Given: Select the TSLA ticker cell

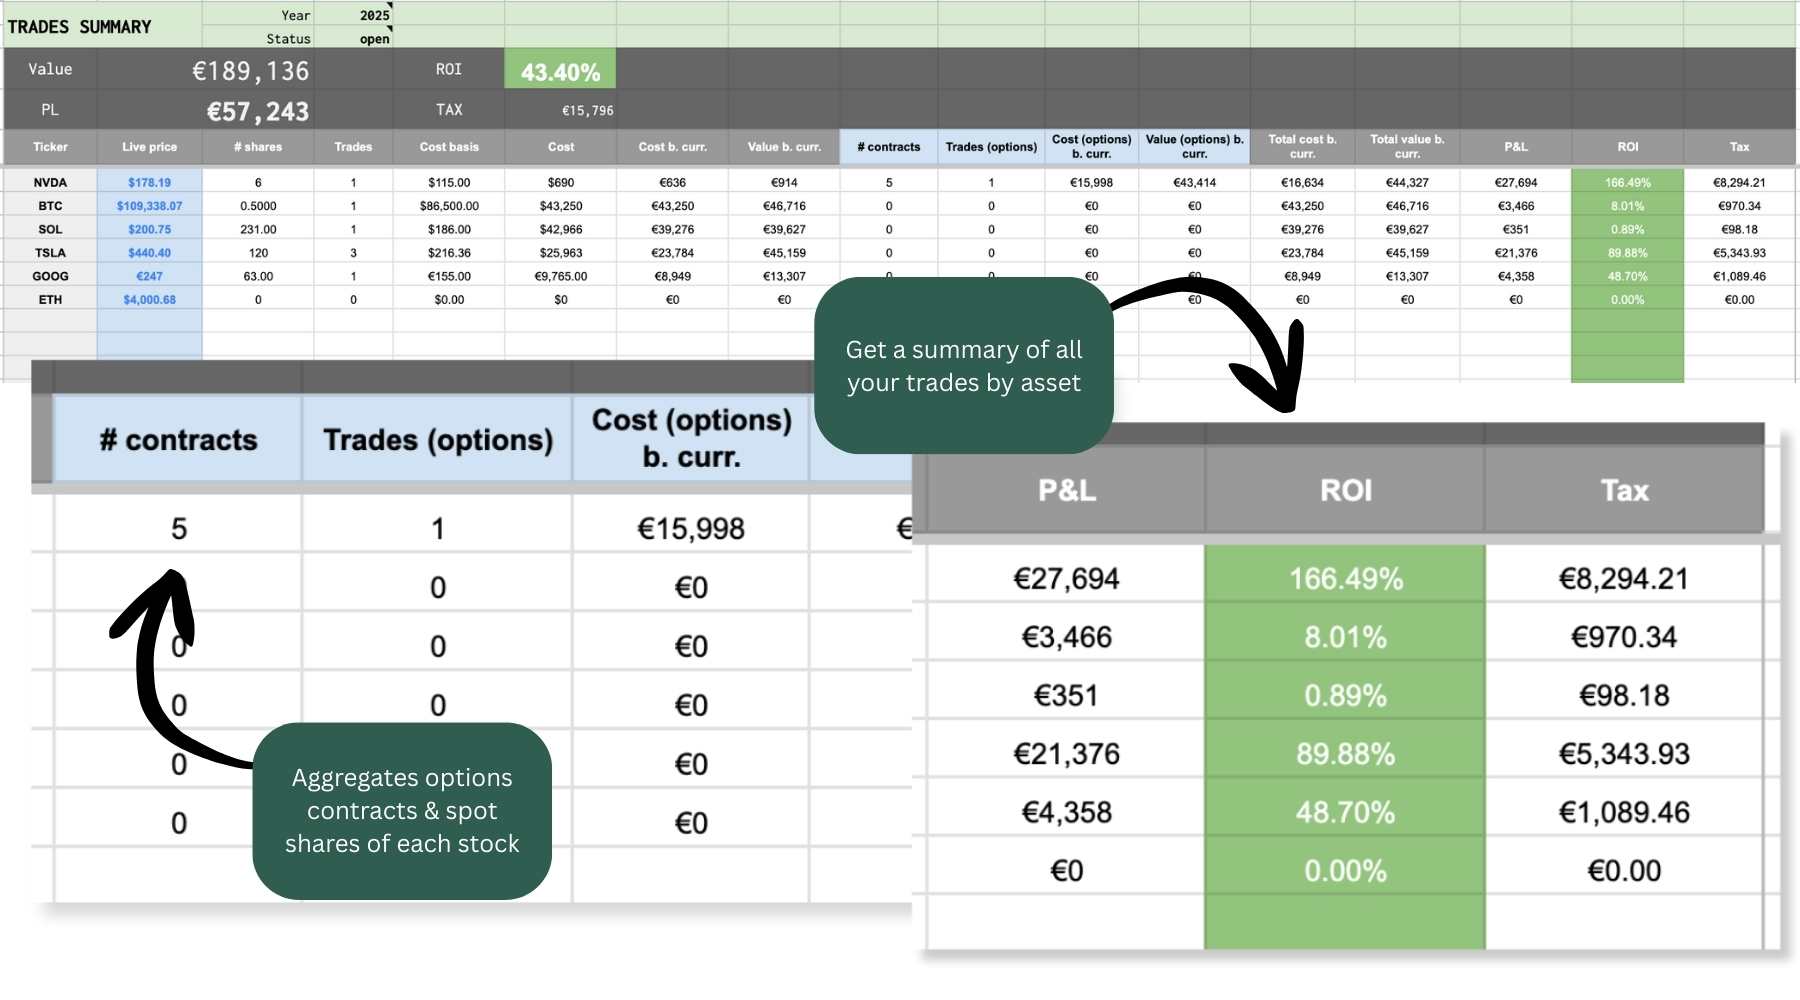Looking at the screenshot, I should (50, 253).
